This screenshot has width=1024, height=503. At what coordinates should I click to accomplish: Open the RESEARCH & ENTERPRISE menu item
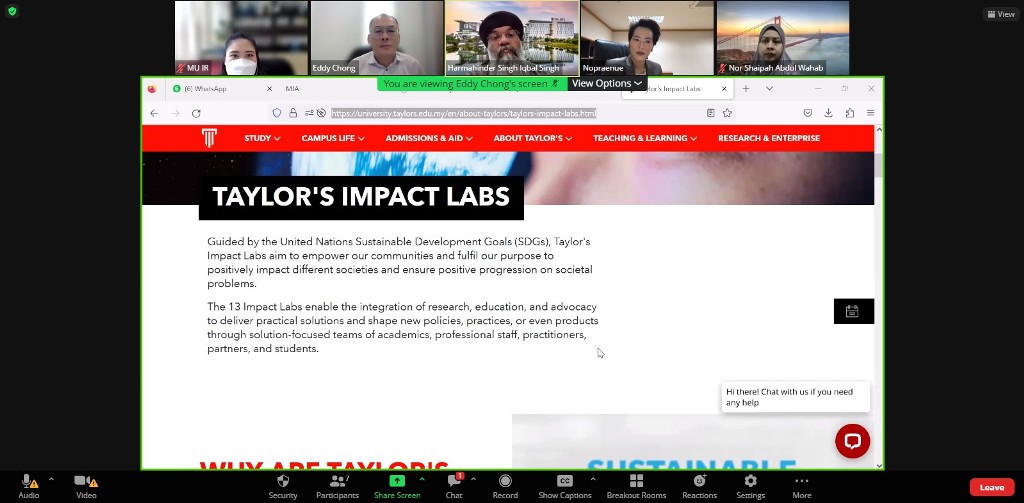coord(768,138)
